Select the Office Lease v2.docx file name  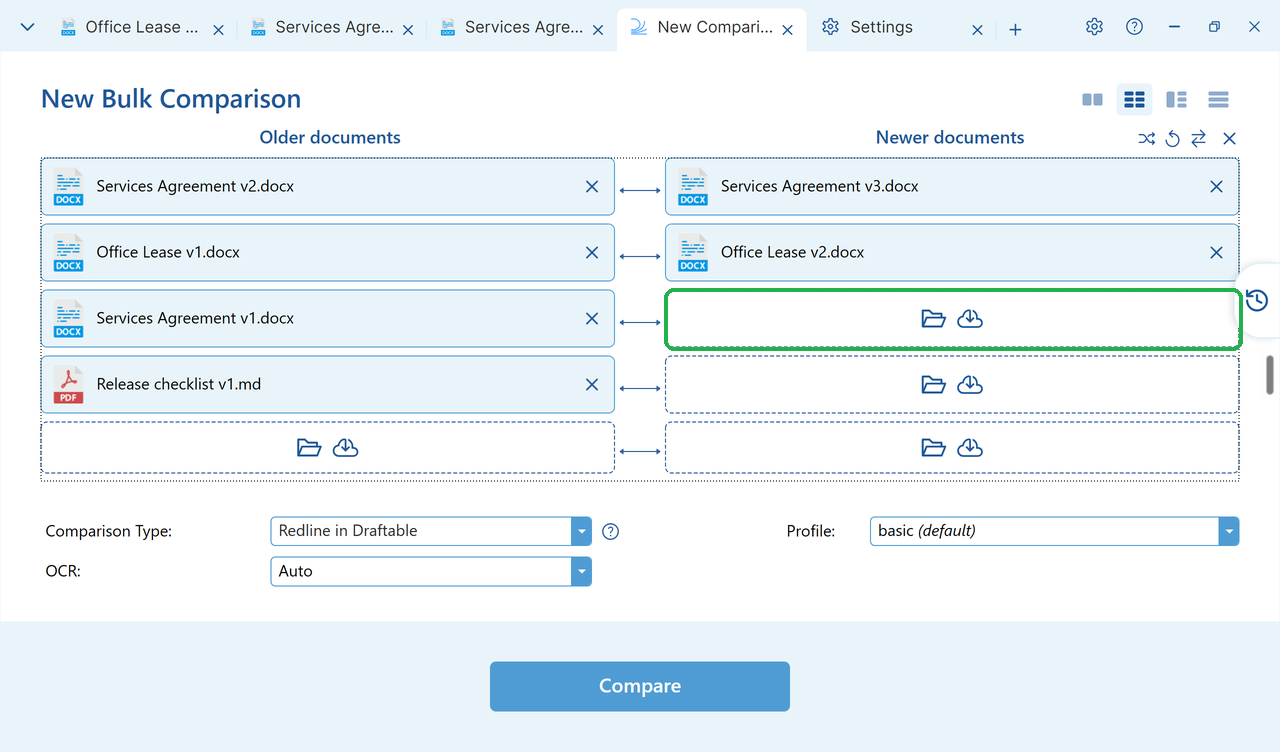point(792,253)
